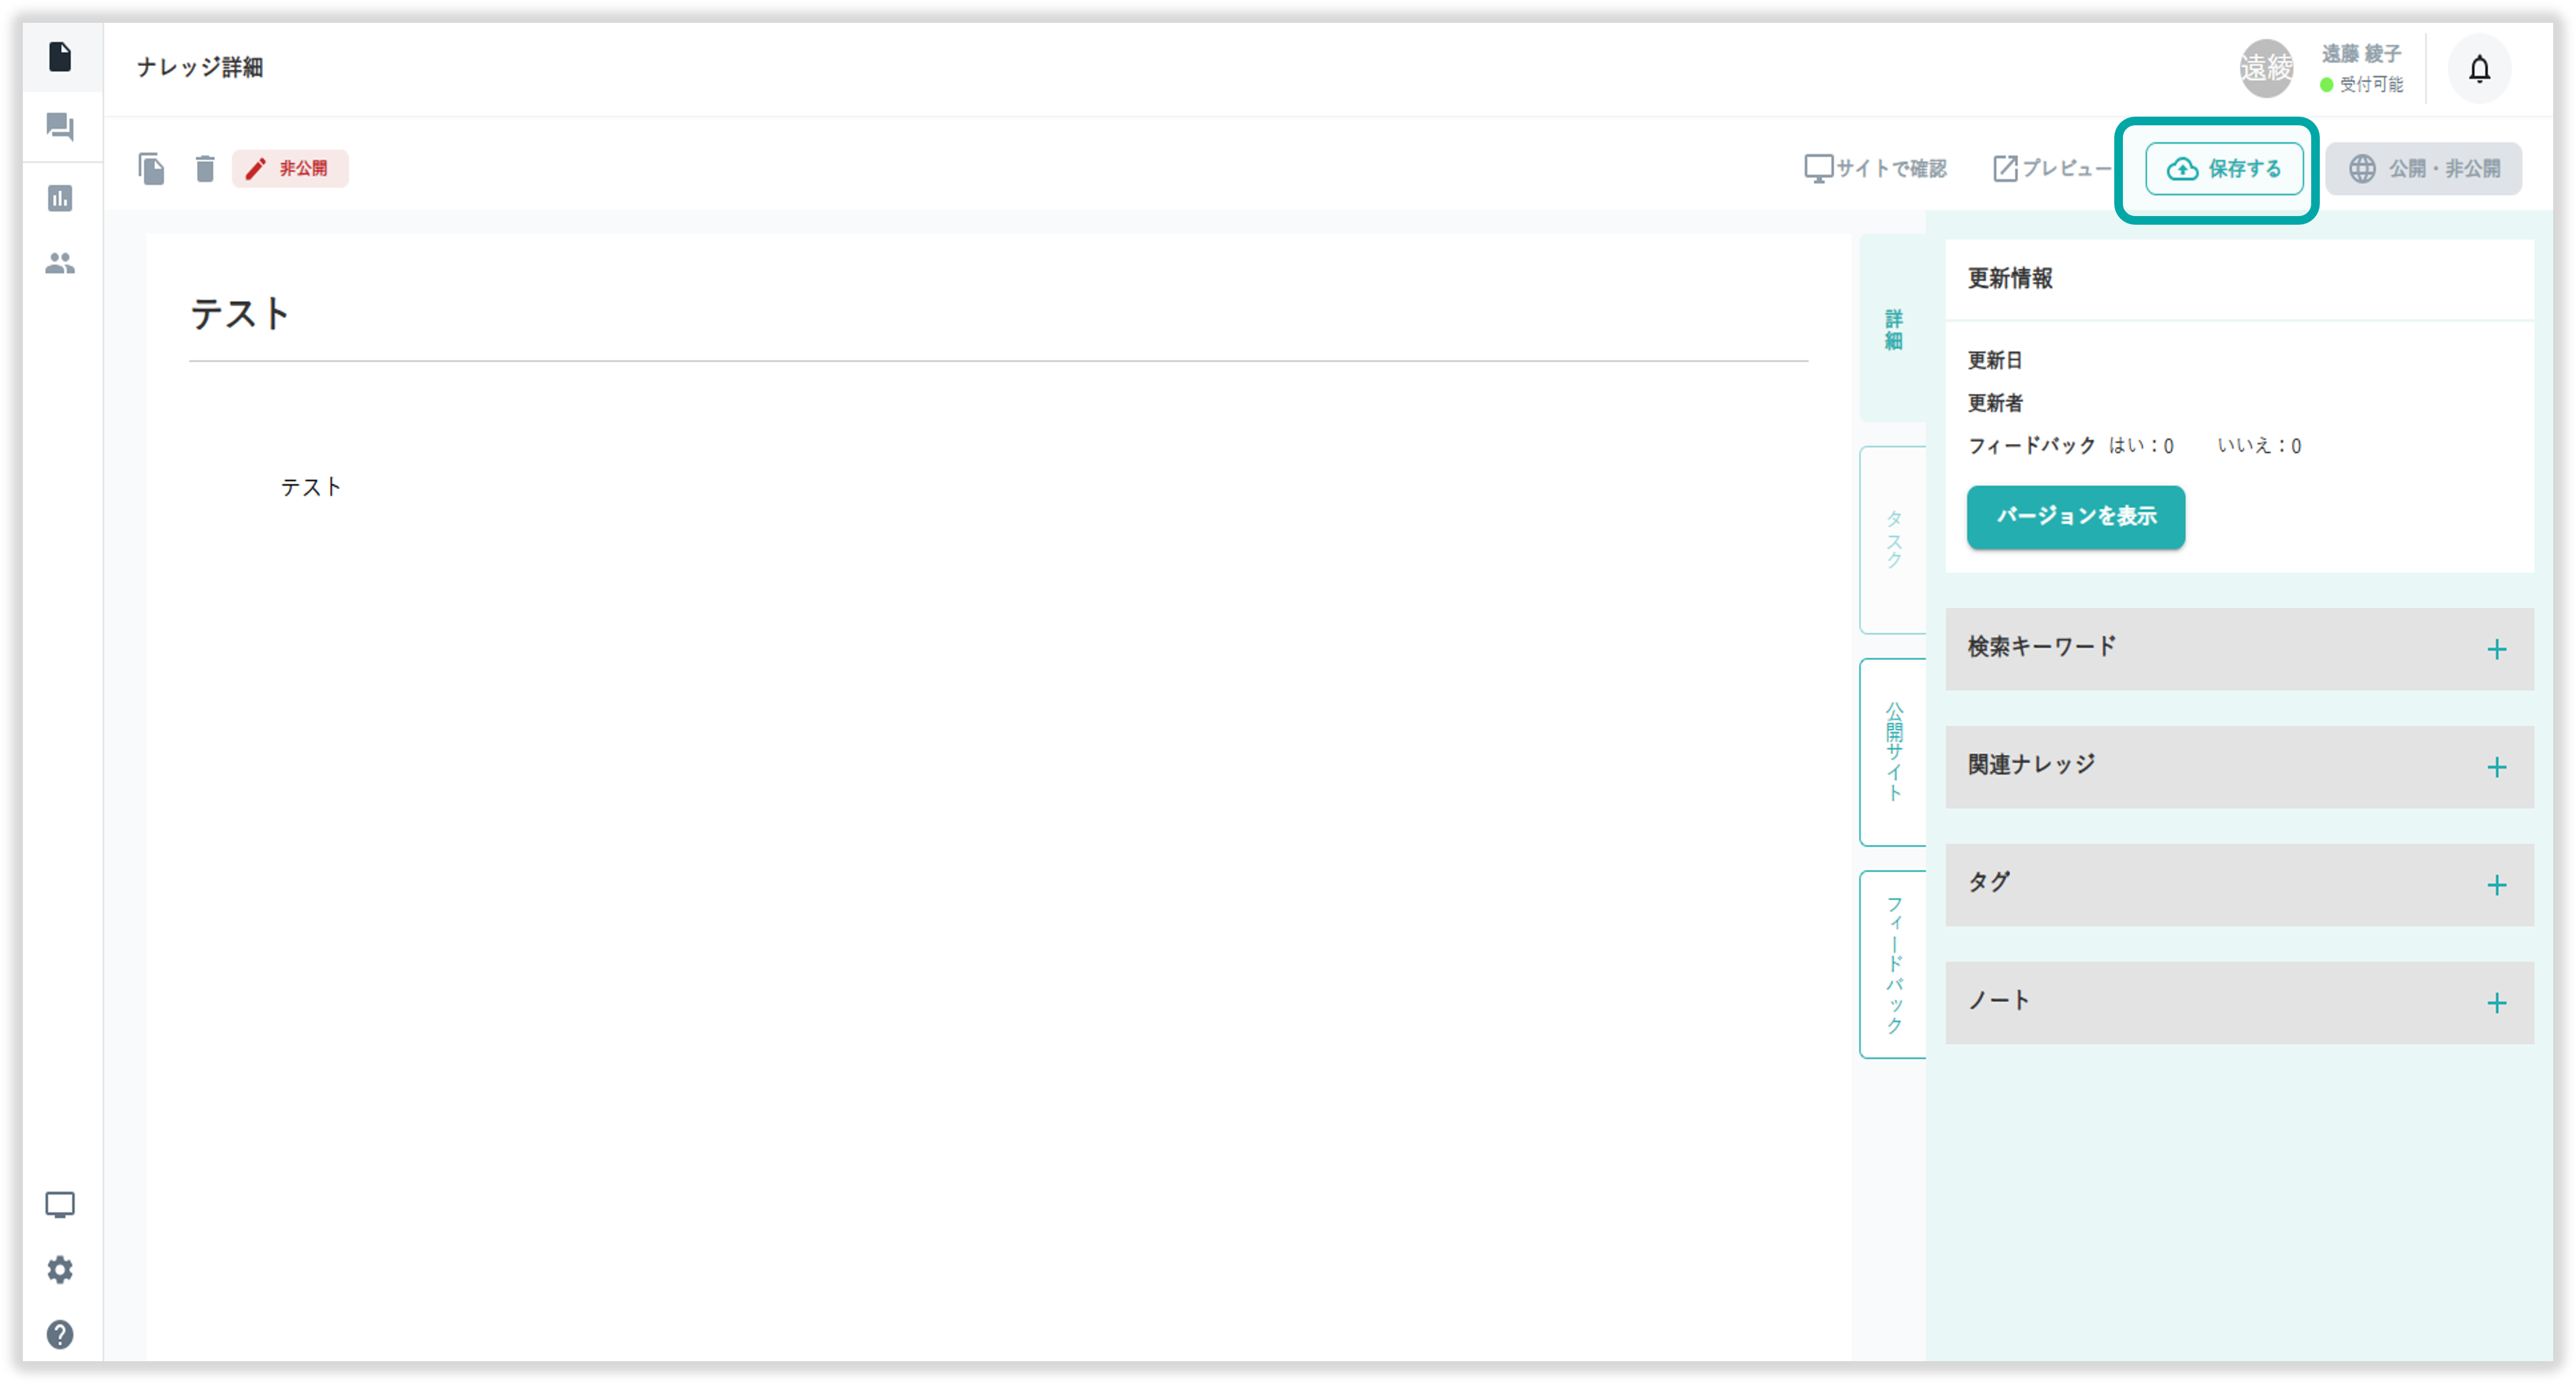Switch to the フィードバック vertical tab

[1893, 965]
